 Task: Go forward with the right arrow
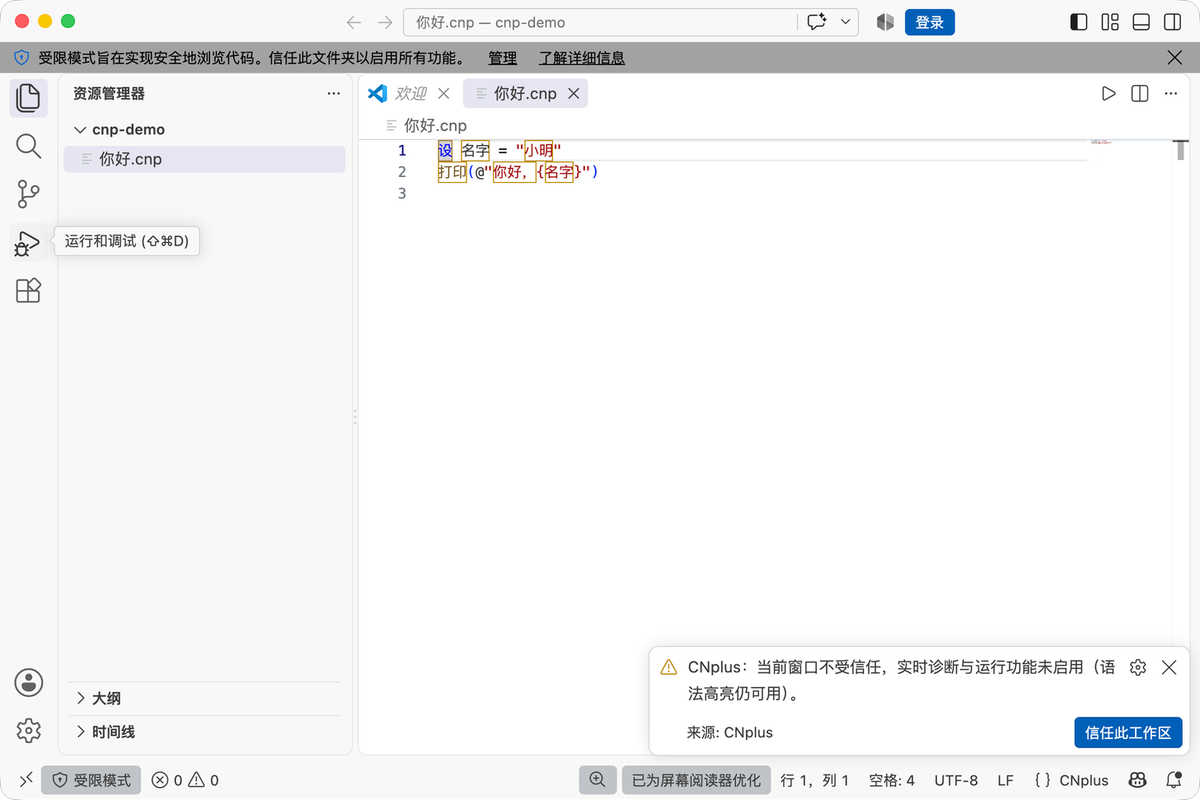click(x=385, y=22)
